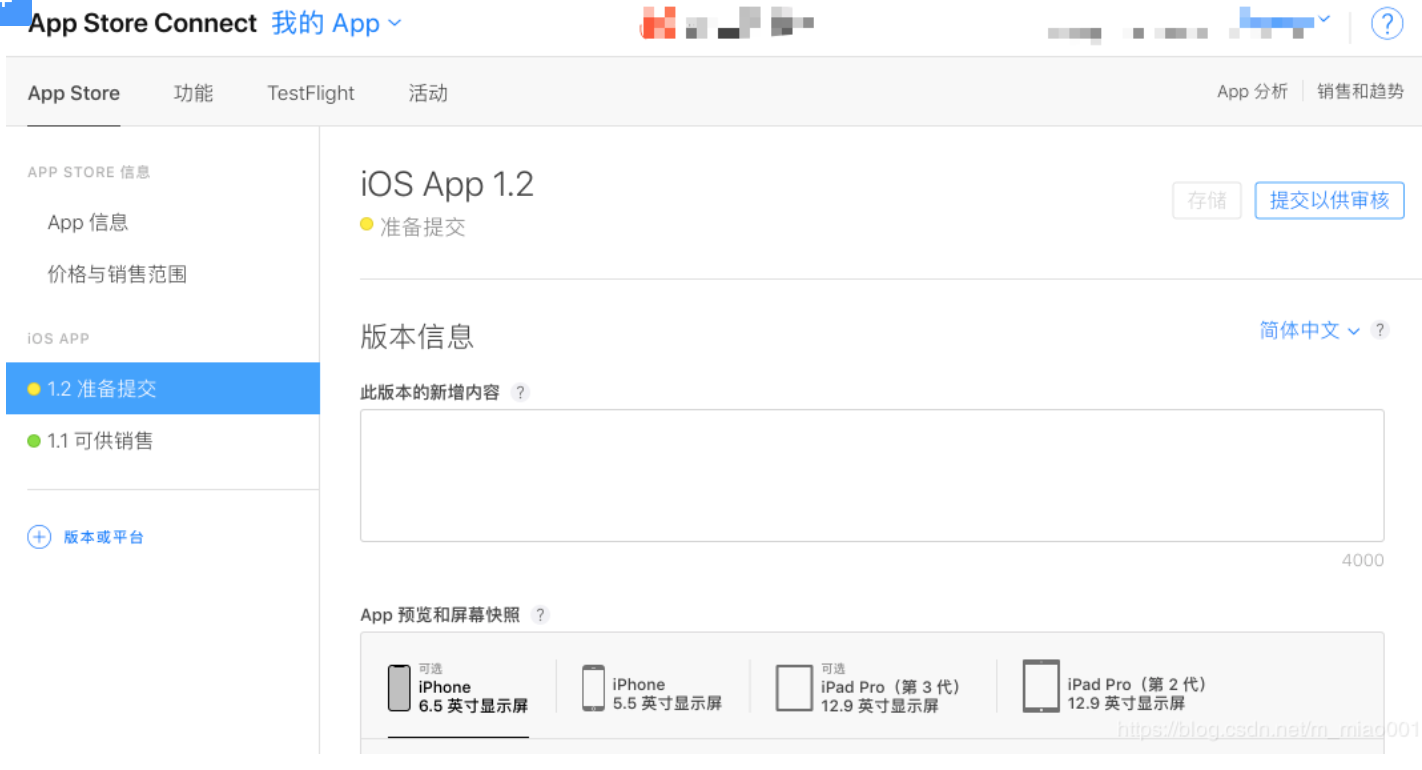Screen dimensions: 1422x770
Task: Select iPad Pro 第 3 代 device icon
Action: point(794,688)
